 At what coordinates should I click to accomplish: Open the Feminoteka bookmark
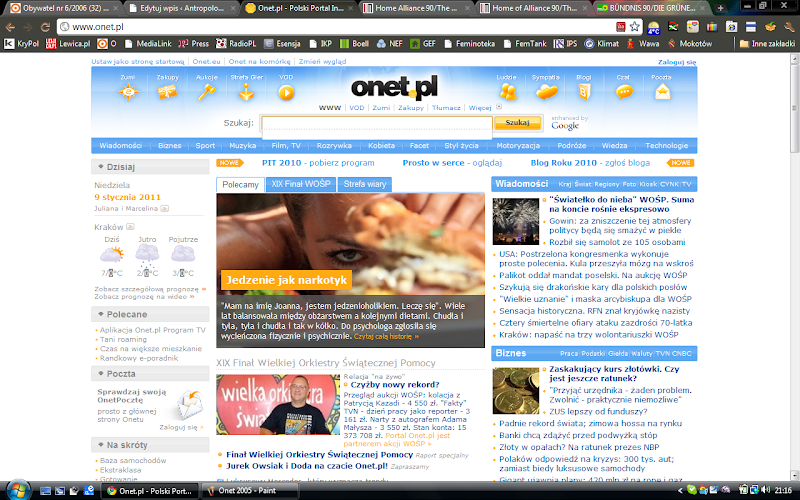tap(469, 44)
